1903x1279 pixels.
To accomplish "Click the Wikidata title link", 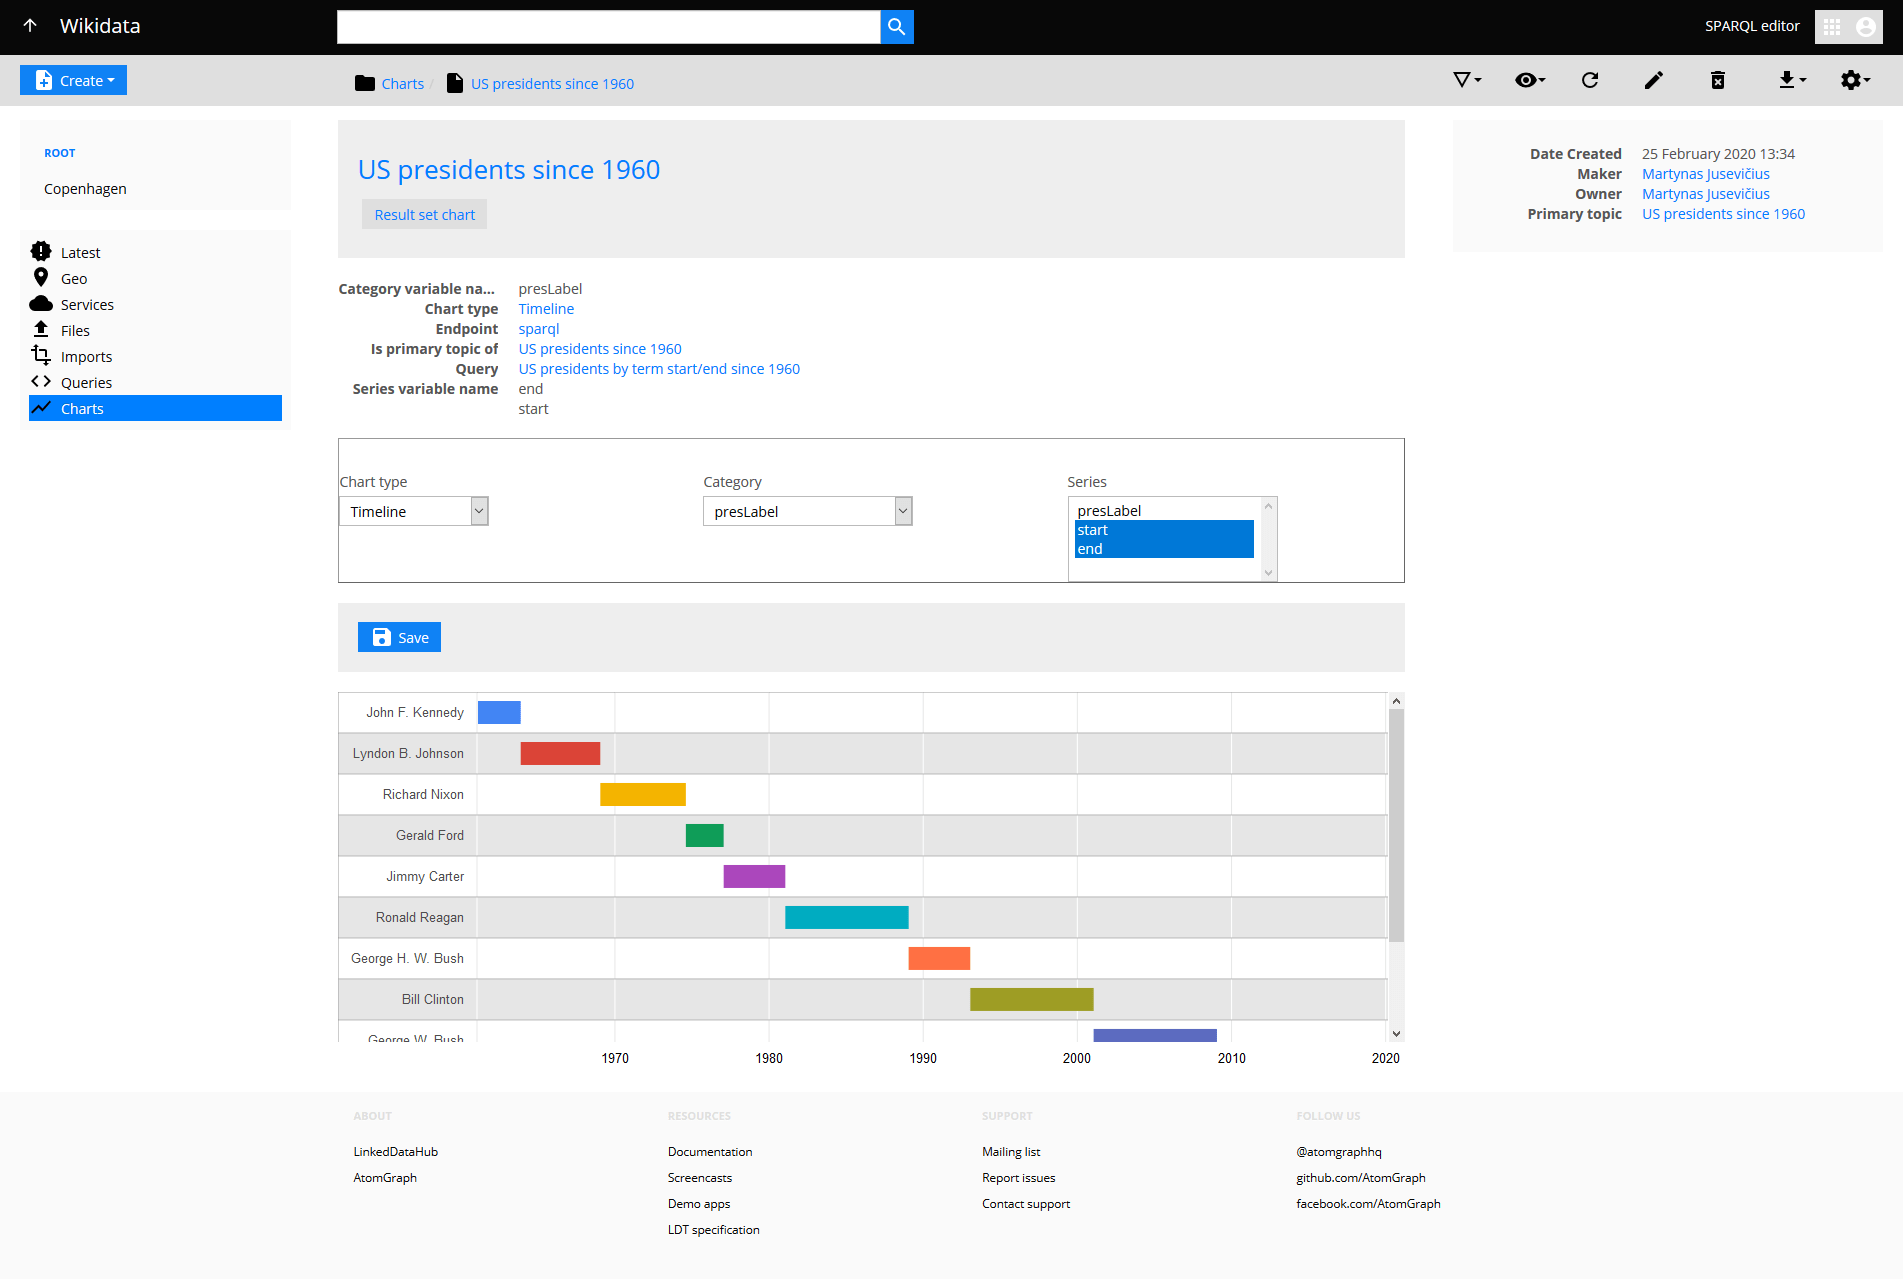I will coord(100,26).
